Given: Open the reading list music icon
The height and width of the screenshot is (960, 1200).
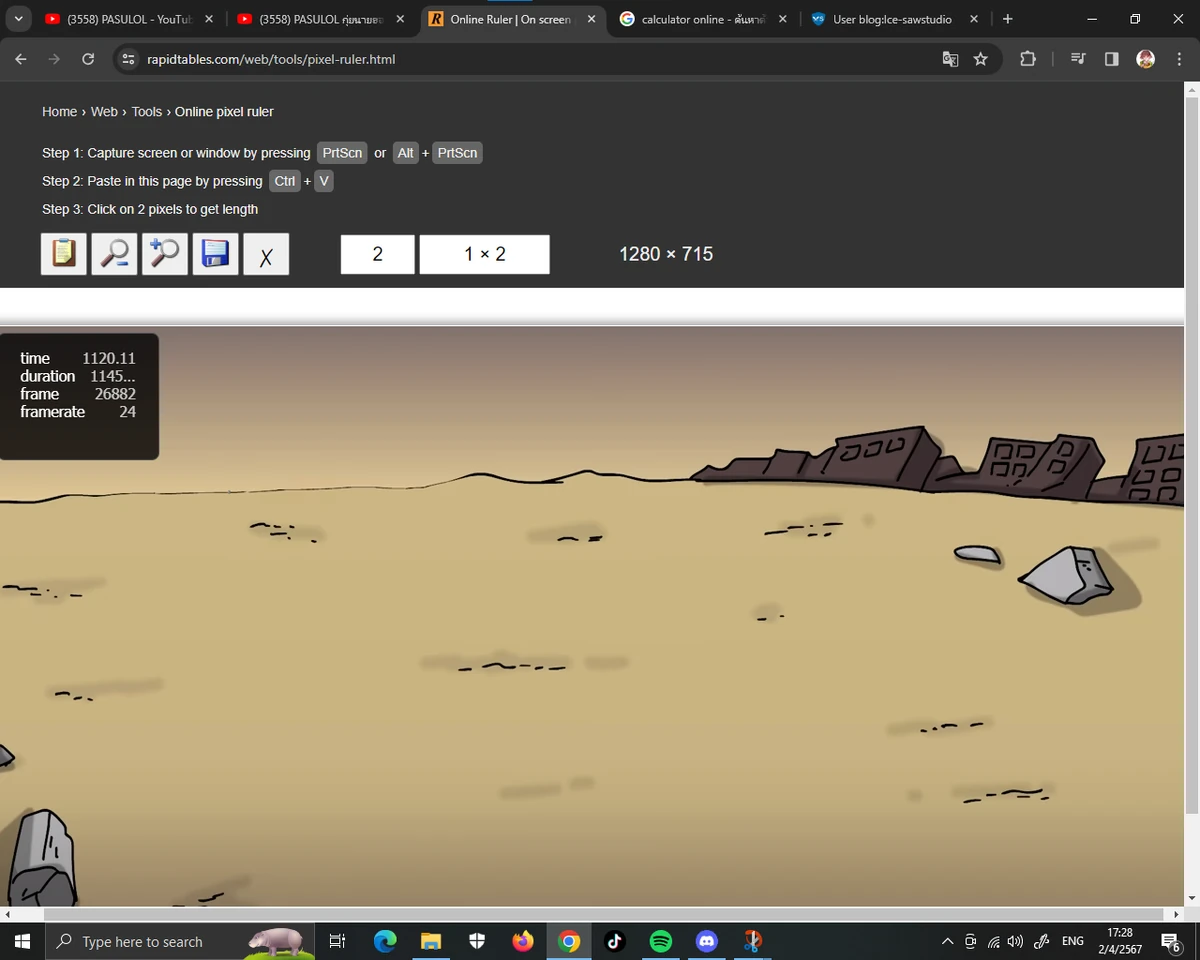Looking at the screenshot, I should [1077, 59].
